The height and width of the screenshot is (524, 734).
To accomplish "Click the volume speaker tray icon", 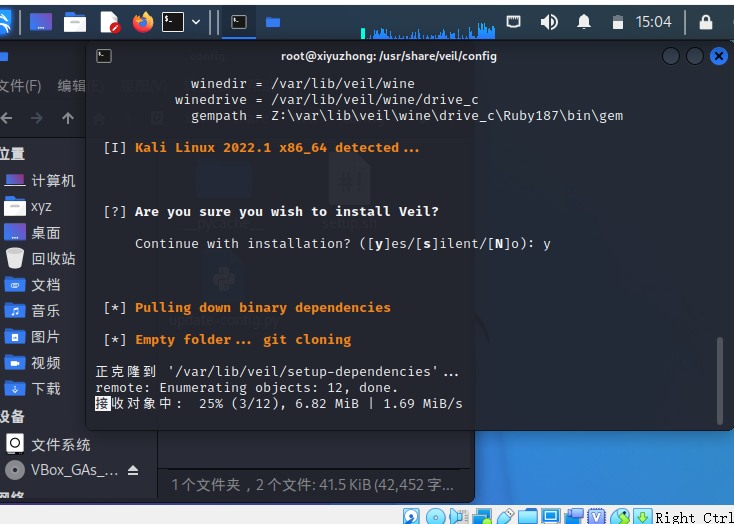I will (549, 22).
